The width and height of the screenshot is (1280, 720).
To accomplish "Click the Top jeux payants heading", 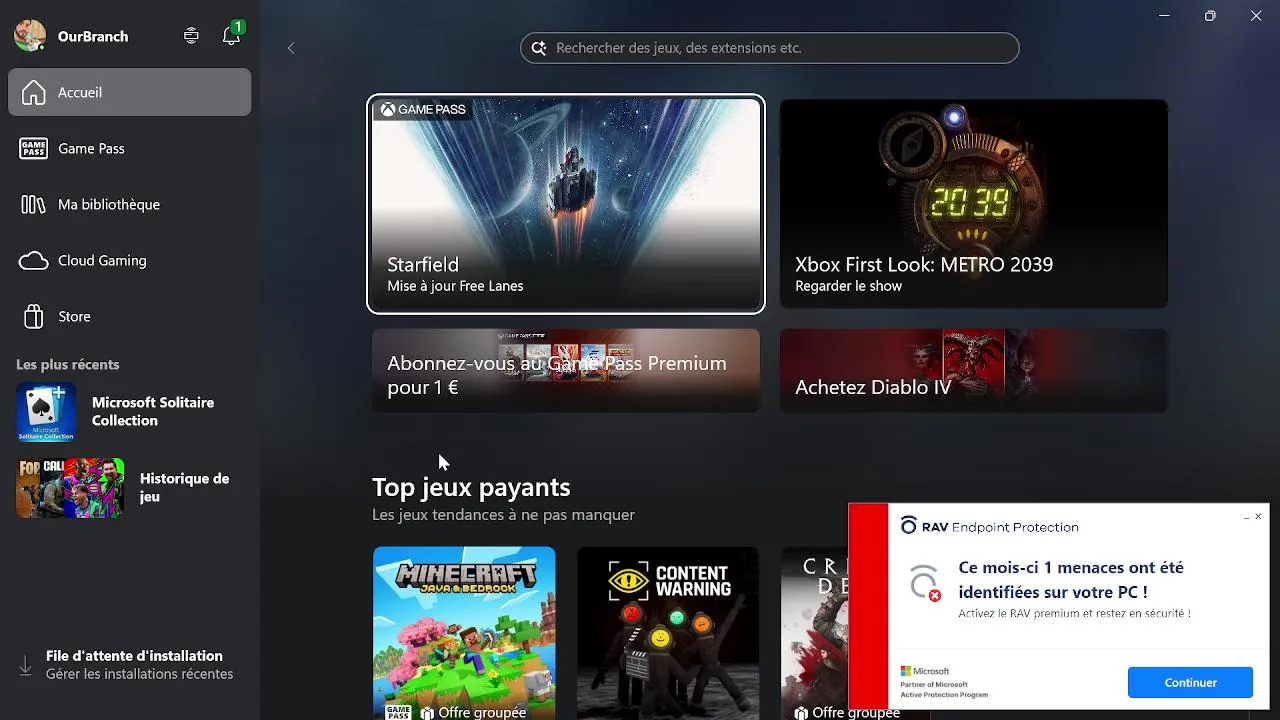I will pyautogui.click(x=471, y=487).
